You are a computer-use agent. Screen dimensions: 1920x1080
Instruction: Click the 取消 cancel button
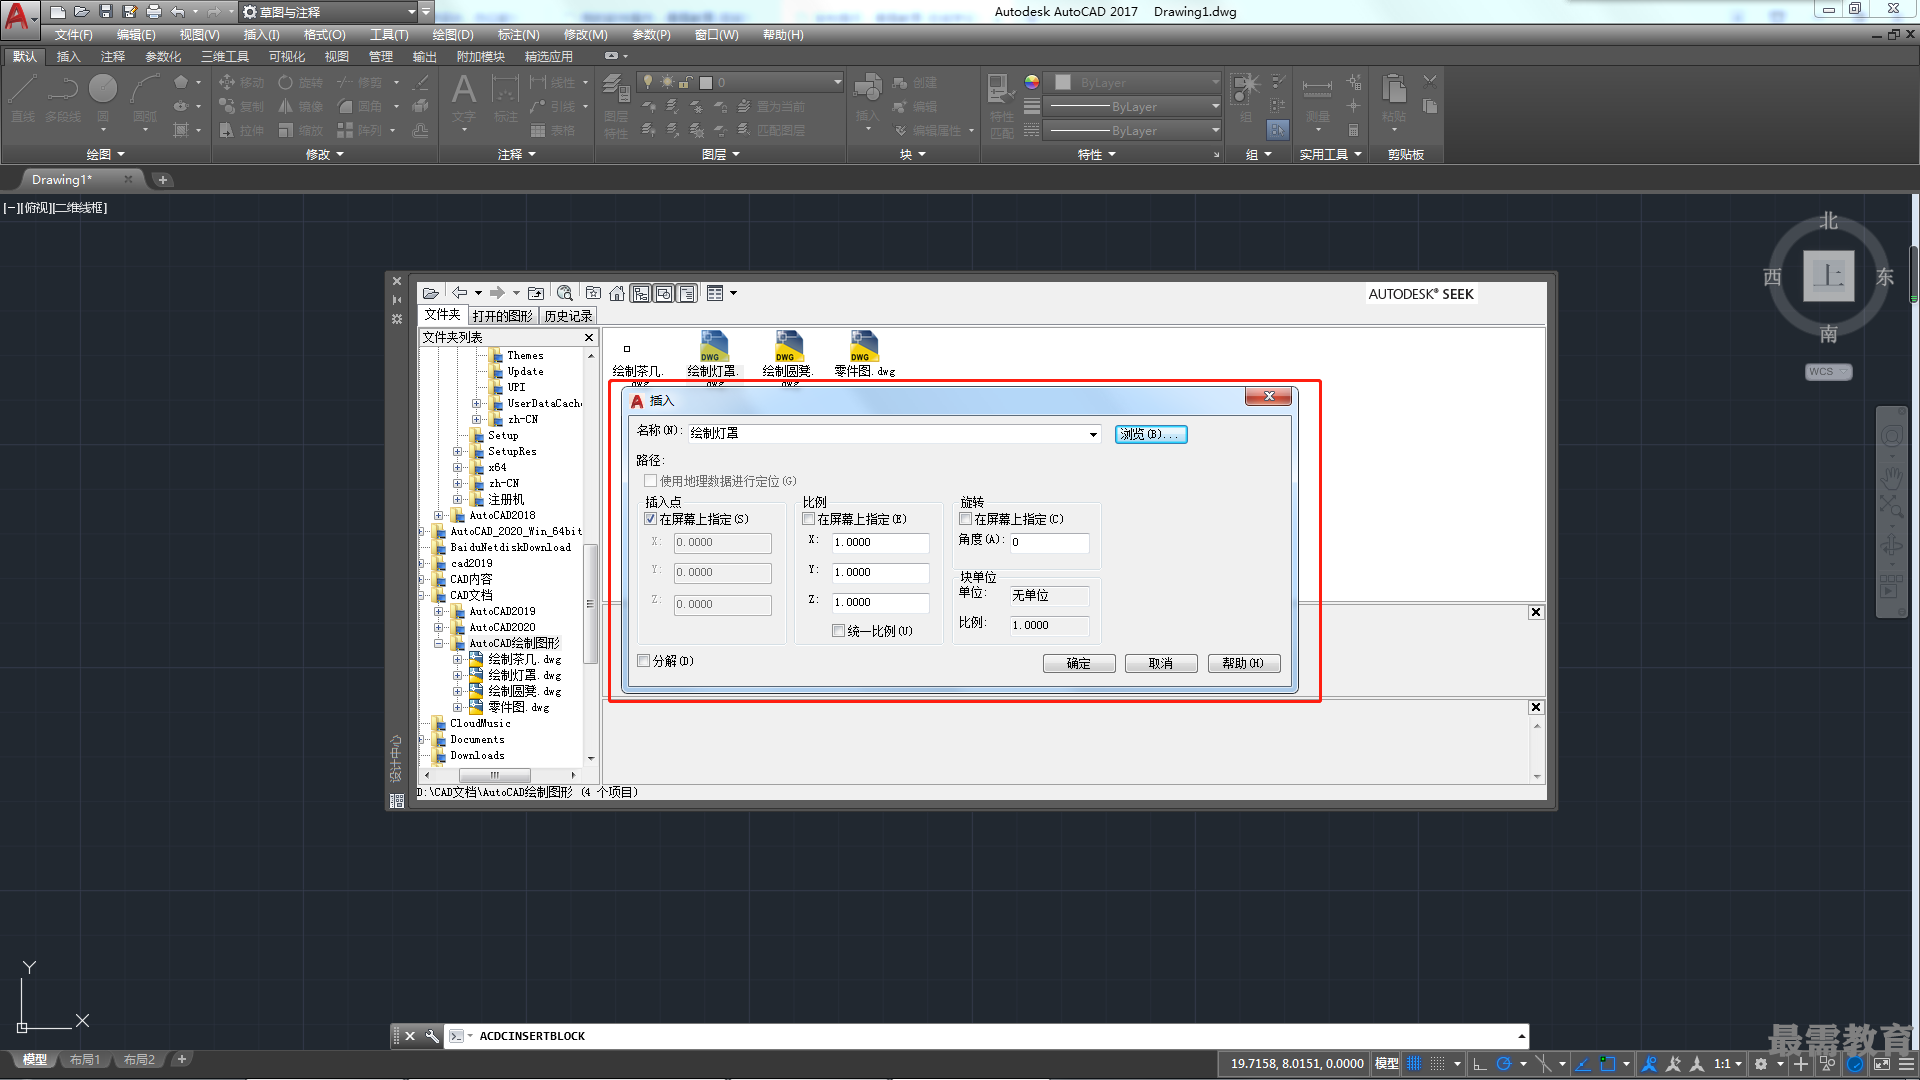pyautogui.click(x=1161, y=663)
